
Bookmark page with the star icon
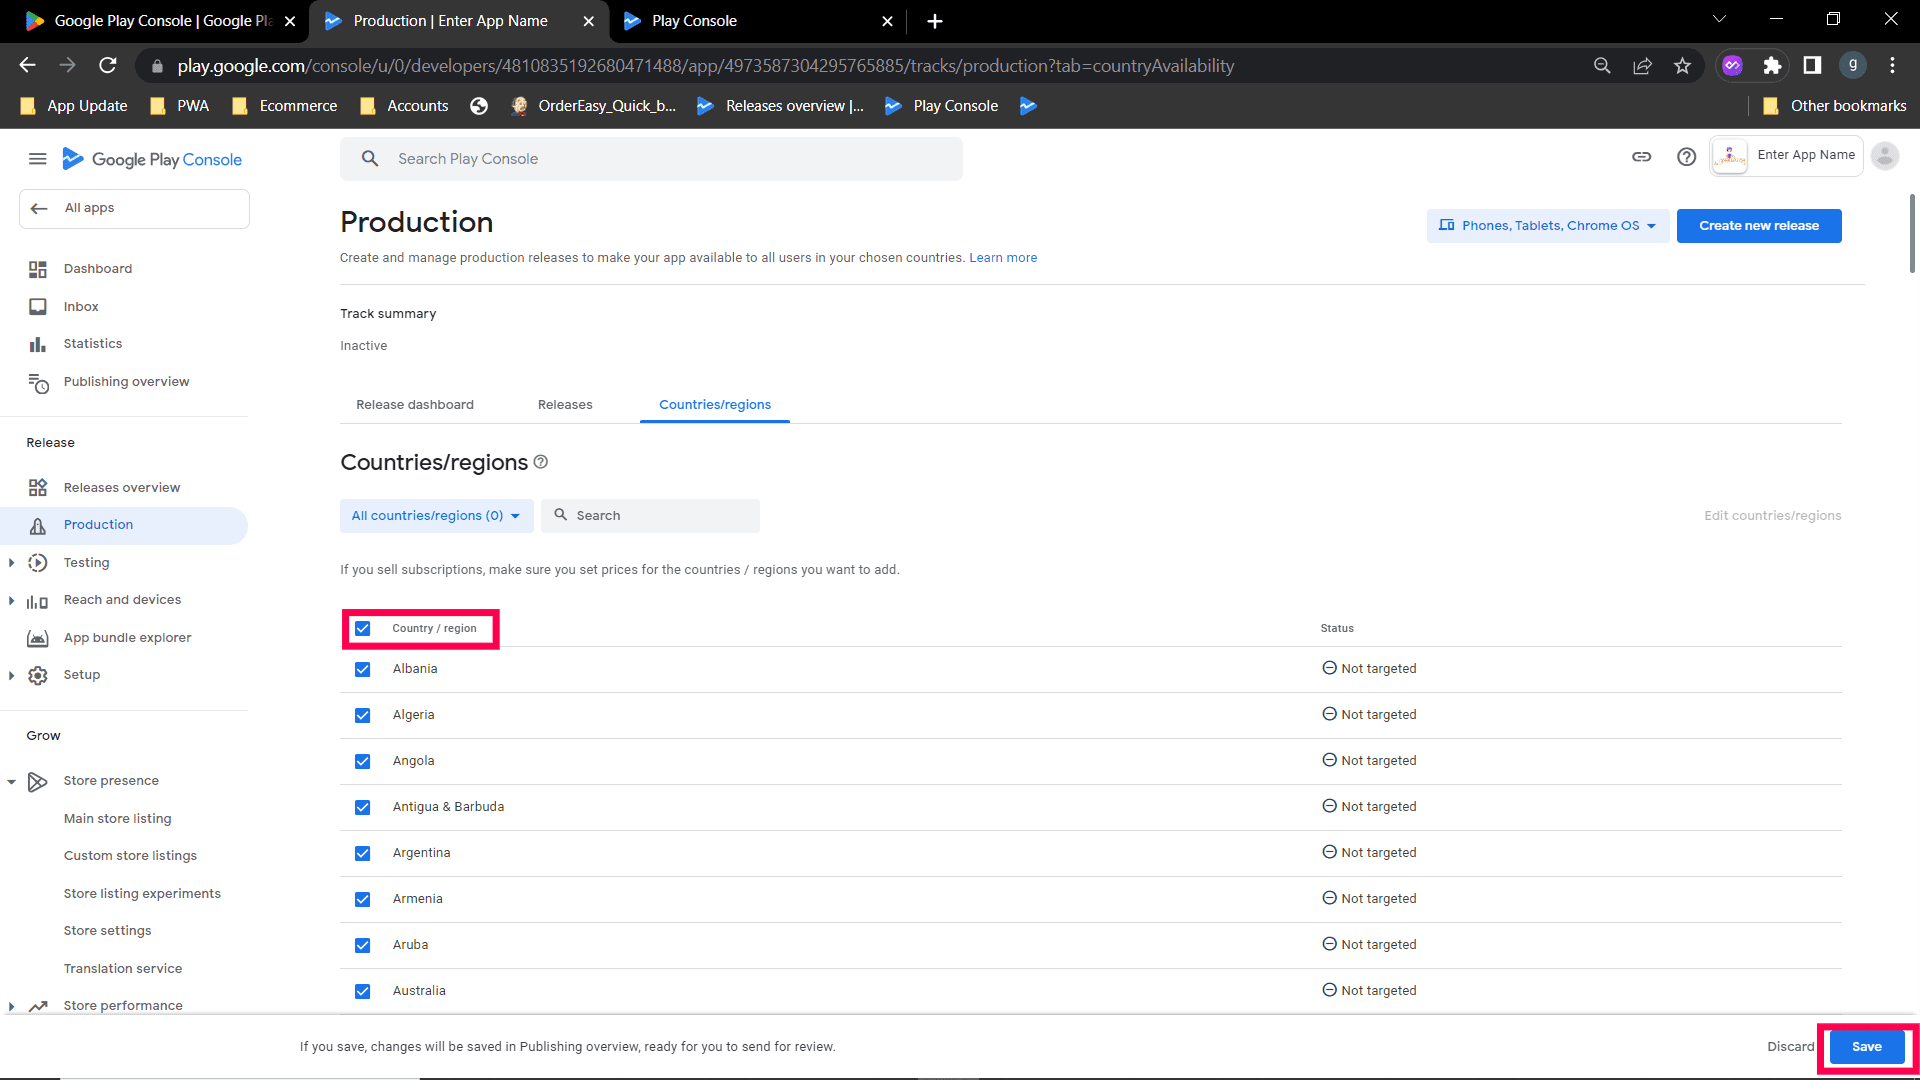(x=1682, y=66)
